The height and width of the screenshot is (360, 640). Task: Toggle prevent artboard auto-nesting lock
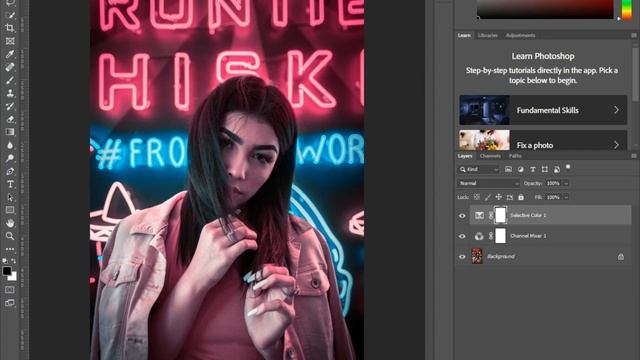click(510, 197)
